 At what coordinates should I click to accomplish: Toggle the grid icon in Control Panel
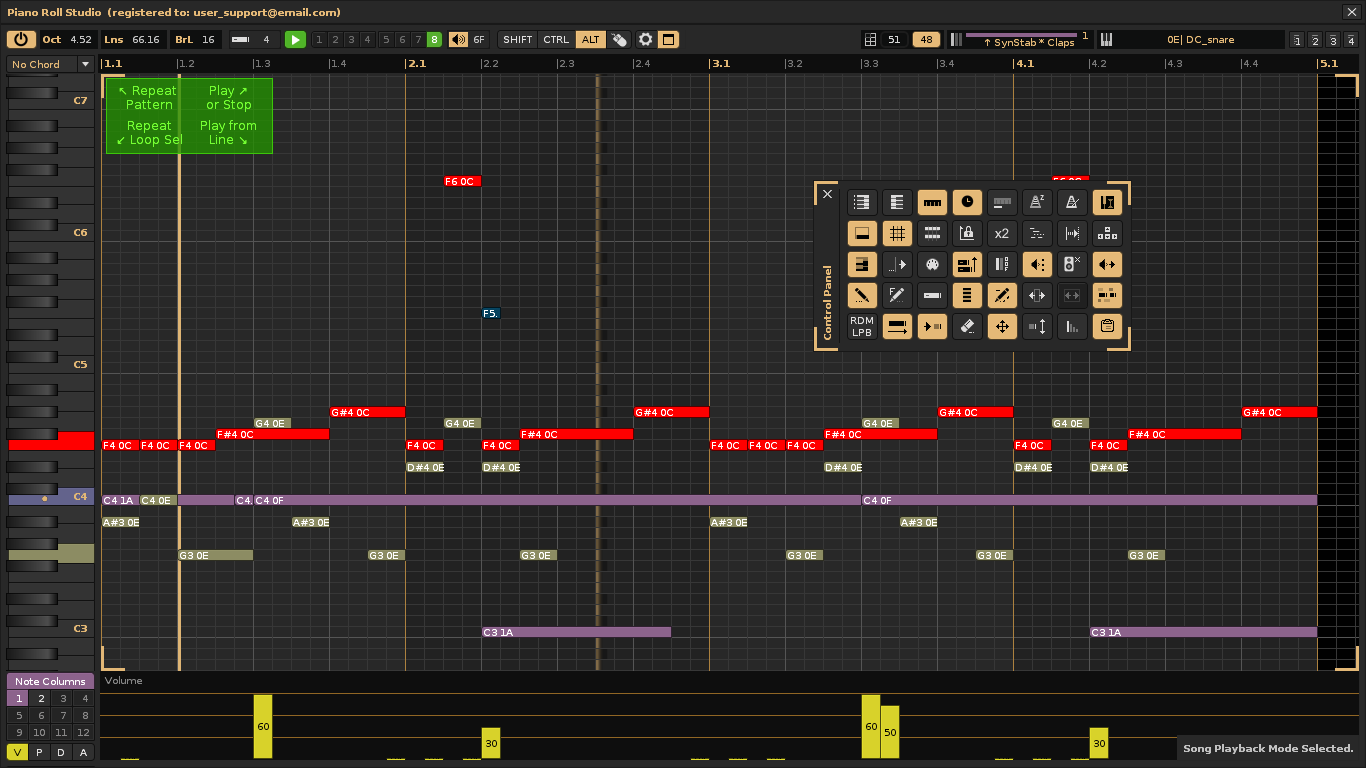(897, 234)
